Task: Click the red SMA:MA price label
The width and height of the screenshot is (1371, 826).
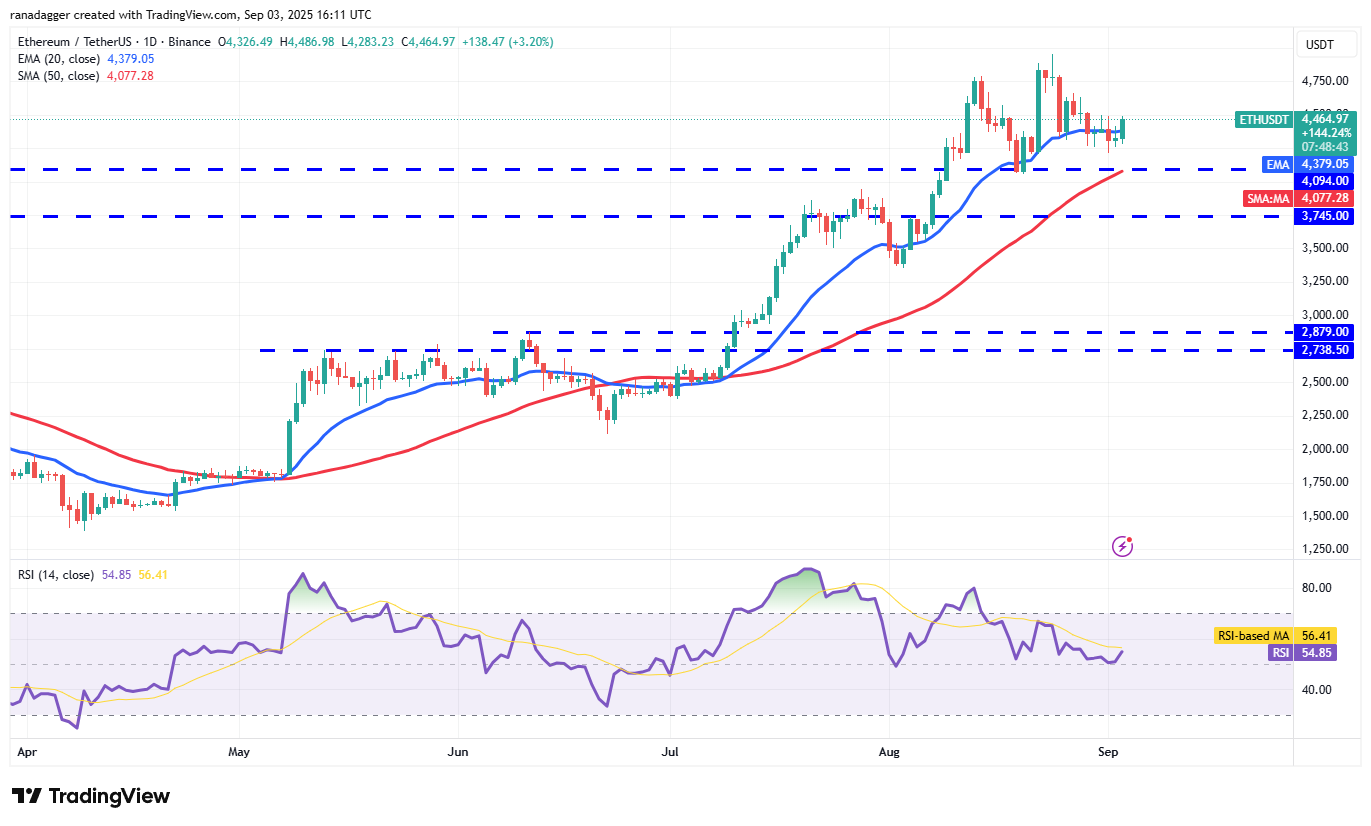Action: (1268, 198)
